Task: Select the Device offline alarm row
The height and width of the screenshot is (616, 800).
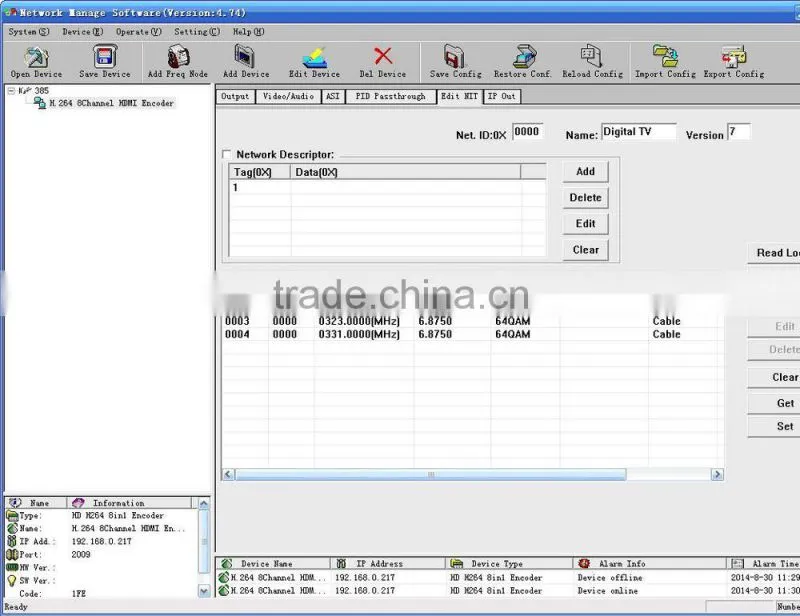Action: pyautogui.click(x=509, y=577)
